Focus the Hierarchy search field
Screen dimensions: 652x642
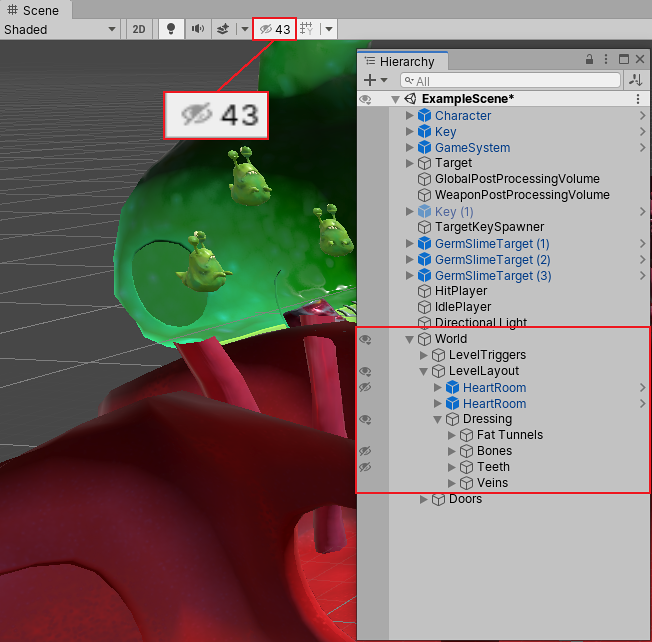(x=510, y=80)
